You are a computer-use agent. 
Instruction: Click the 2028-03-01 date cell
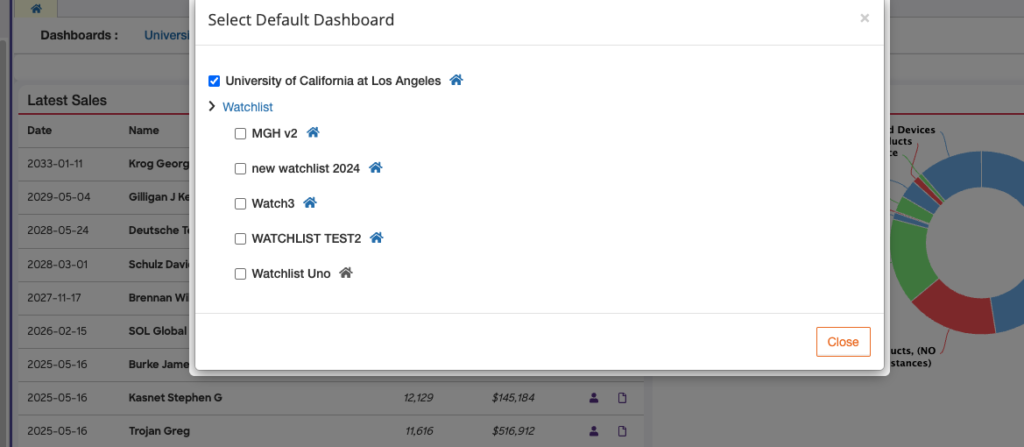click(x=57, y=265)
